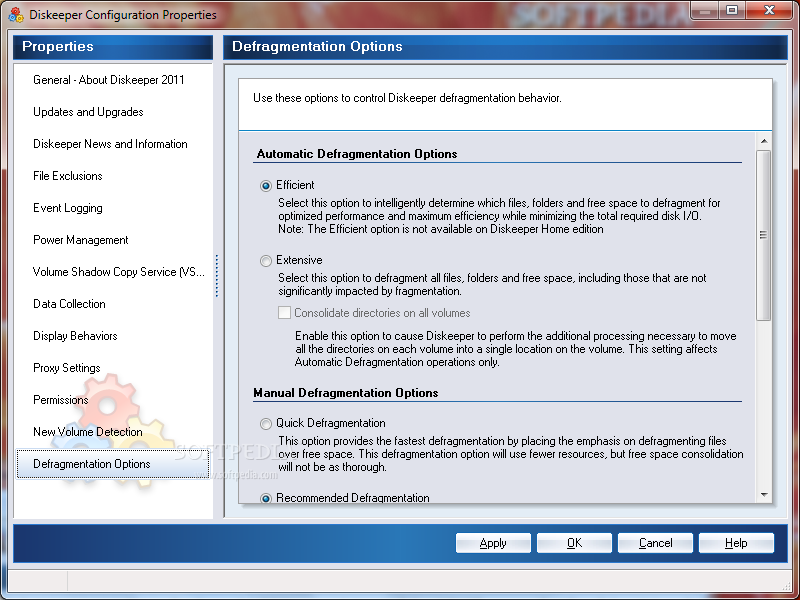Click the 'Automatic Defragmentation Options' heading
The width and height of the screenshot is (800, 600).
[x=357, y=154]
